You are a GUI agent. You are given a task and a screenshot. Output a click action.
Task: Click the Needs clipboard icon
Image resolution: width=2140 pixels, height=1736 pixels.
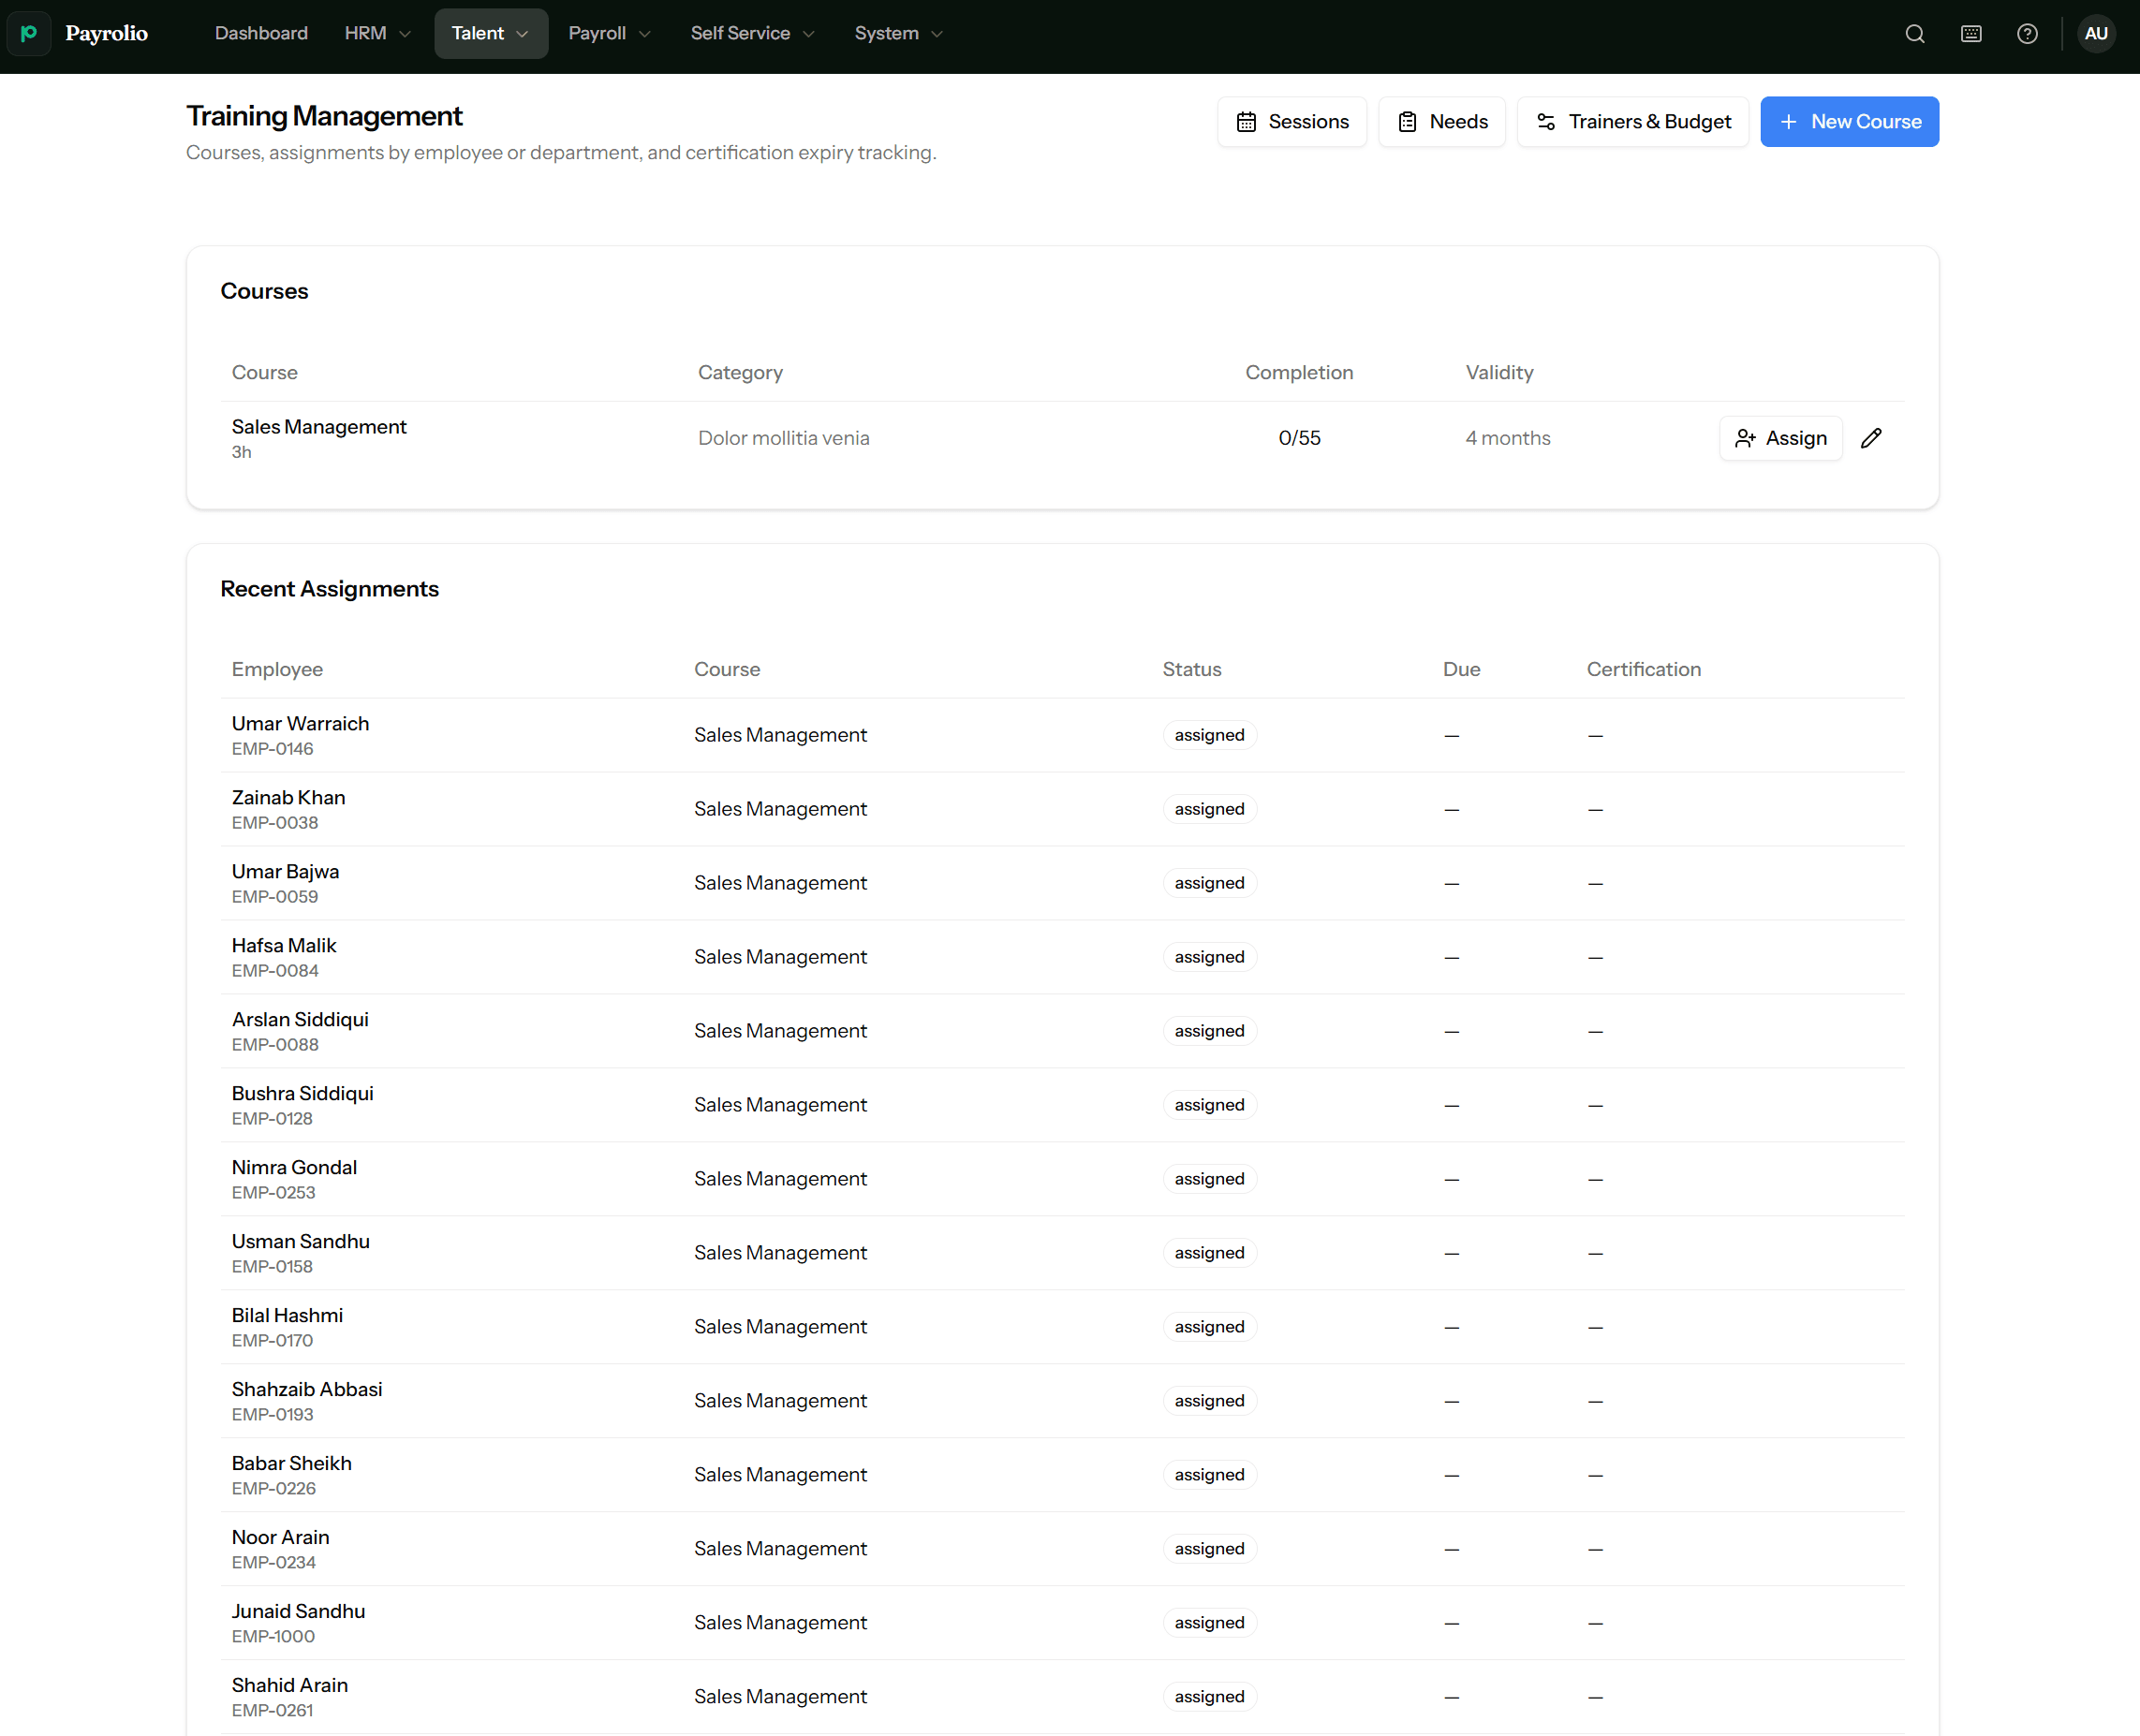(1407, 122)
